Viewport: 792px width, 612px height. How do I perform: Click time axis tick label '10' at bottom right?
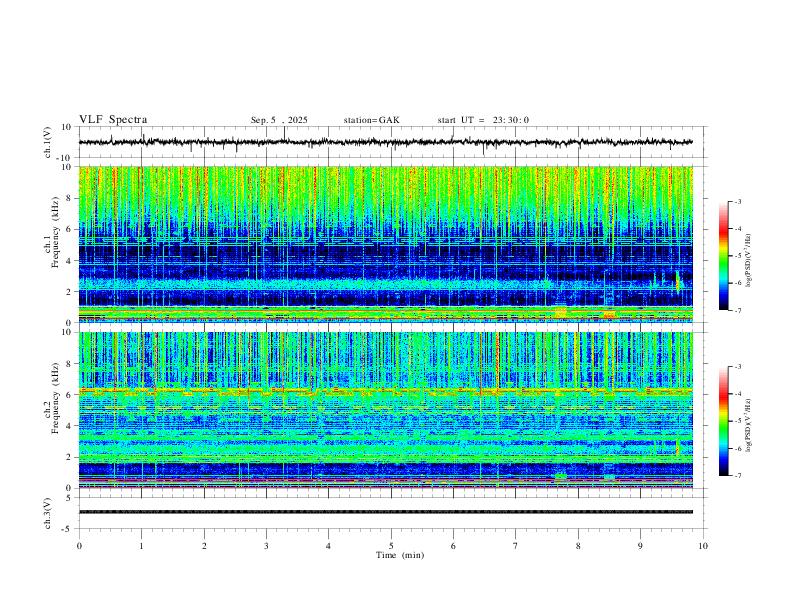click(703, 546)
